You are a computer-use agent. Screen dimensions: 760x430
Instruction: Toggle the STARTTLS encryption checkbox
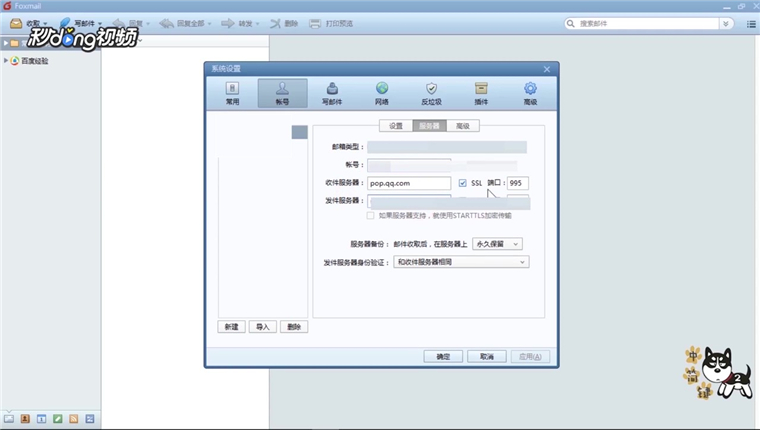[x=370, y=216]
